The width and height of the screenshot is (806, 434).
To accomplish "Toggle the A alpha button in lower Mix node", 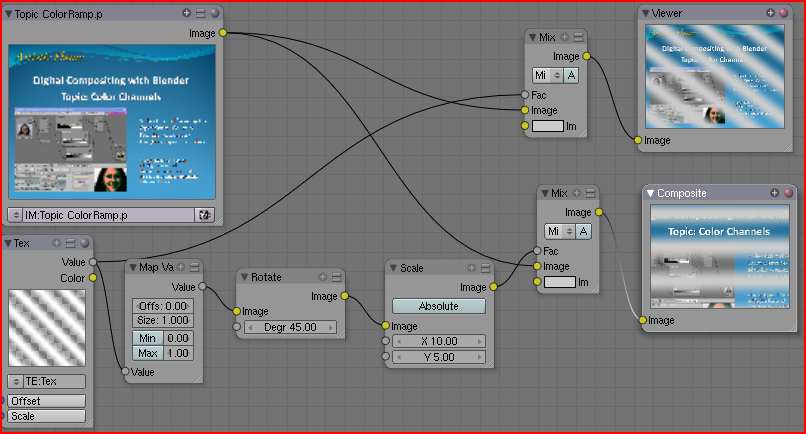I will coord(583,231).
